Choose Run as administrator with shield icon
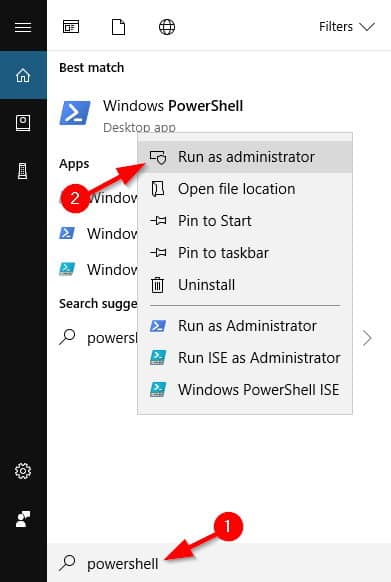391x582 pixels. coord(245,157)
